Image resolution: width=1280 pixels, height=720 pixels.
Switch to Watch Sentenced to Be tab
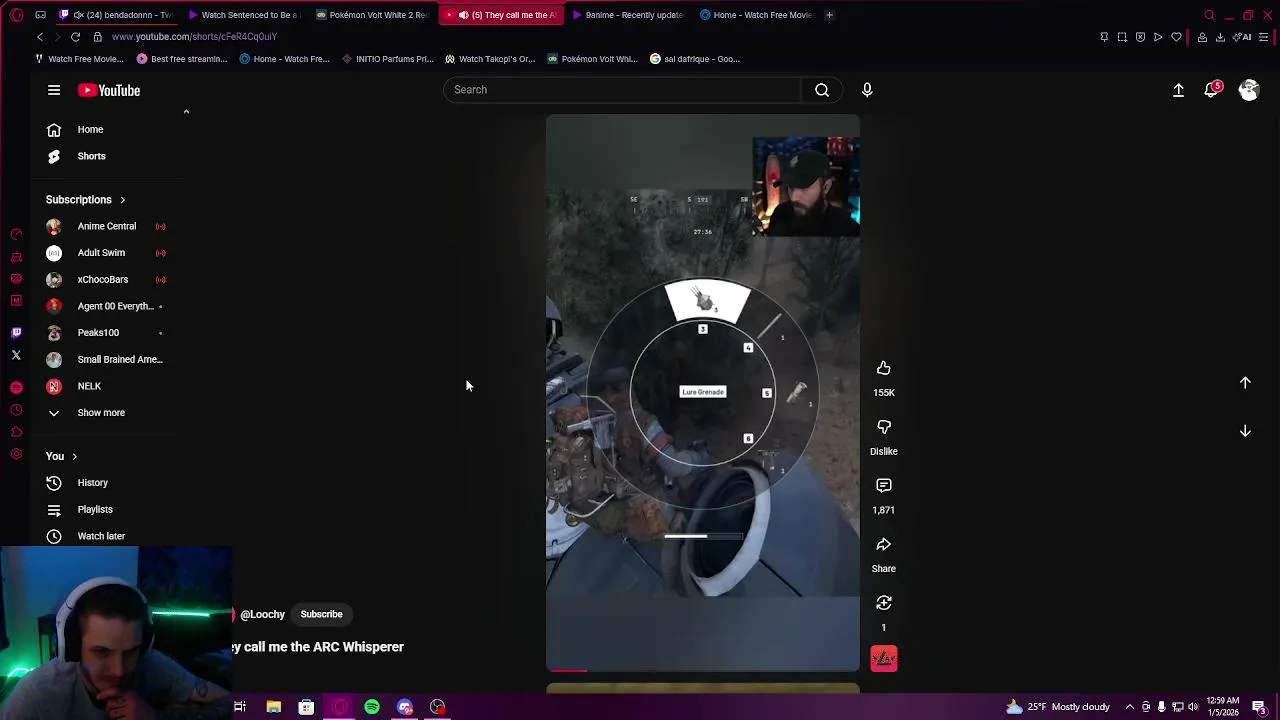coord(243,15)
